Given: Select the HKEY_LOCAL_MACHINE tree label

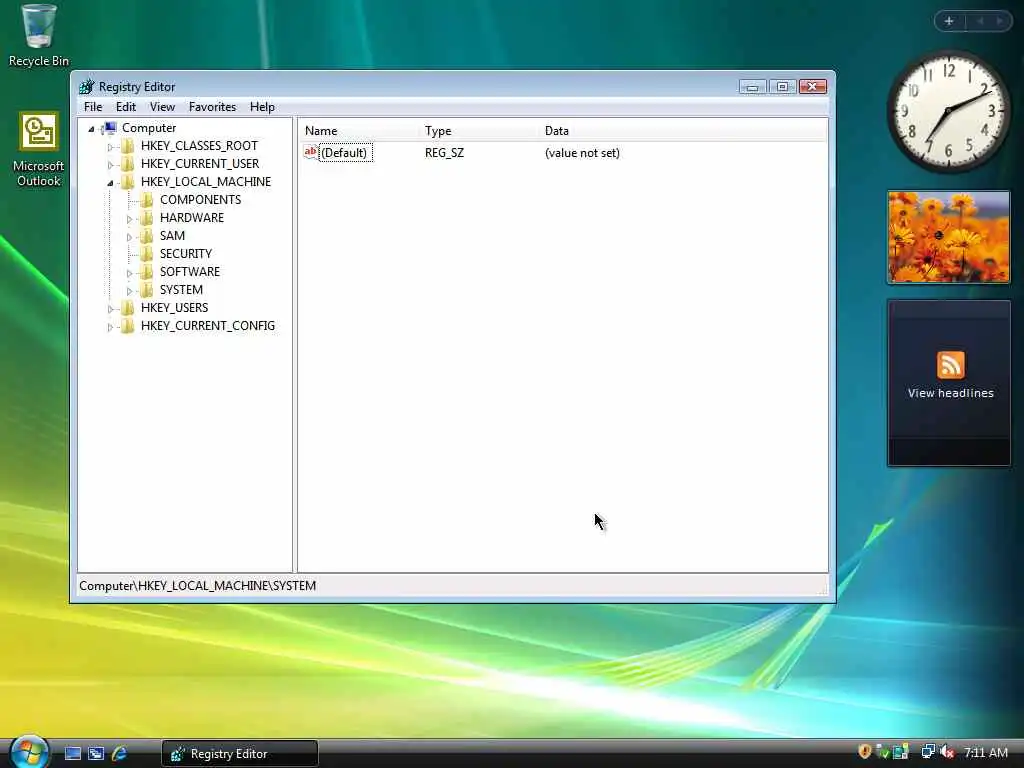Looking at the screenshot, I should tap(206, 182).
